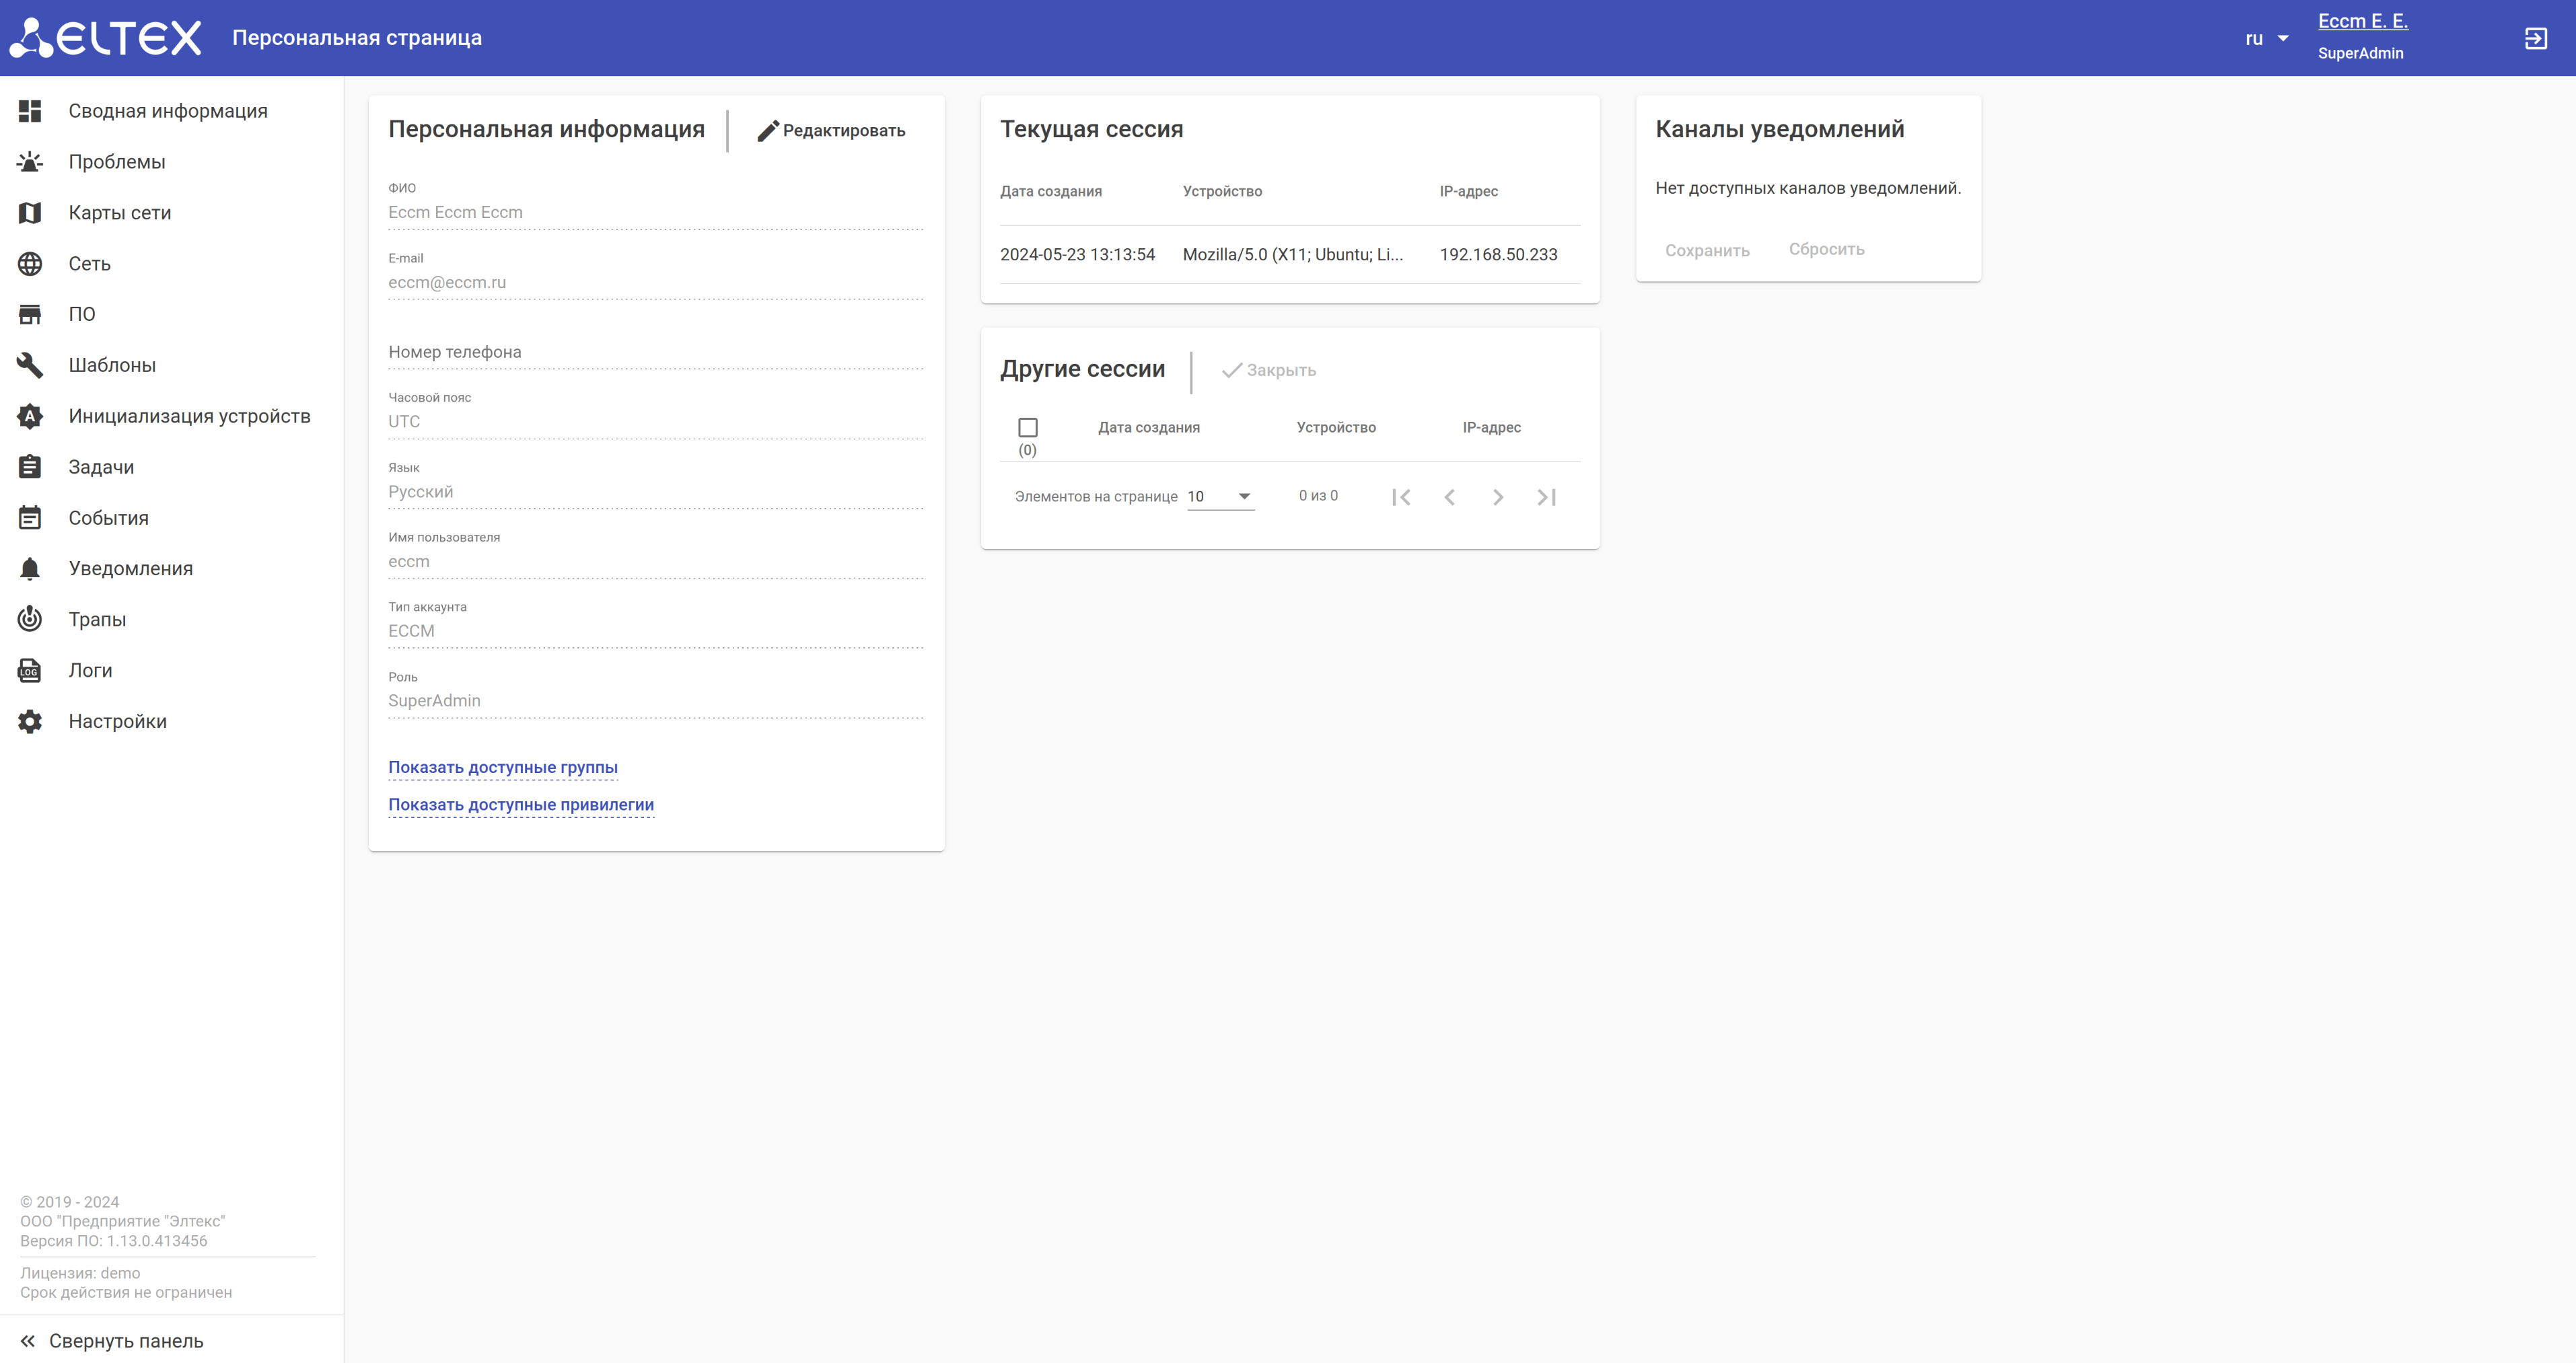The height and width of the screenshot is (1363, 2576).
Task: Go to next page of sessions
Action: pos(1497,497)
